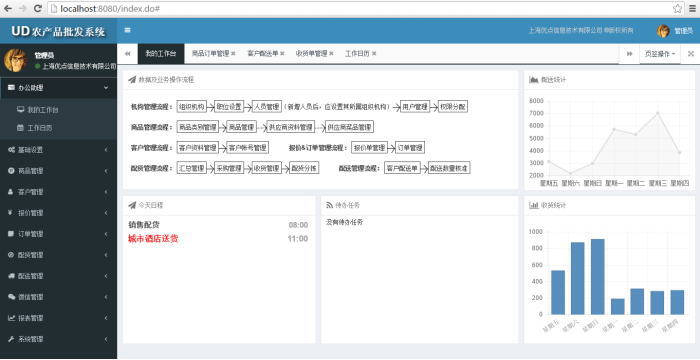Click the 供应商资料管理 flow box
This screenshot has height=360, width=700.
coord(291,127)
